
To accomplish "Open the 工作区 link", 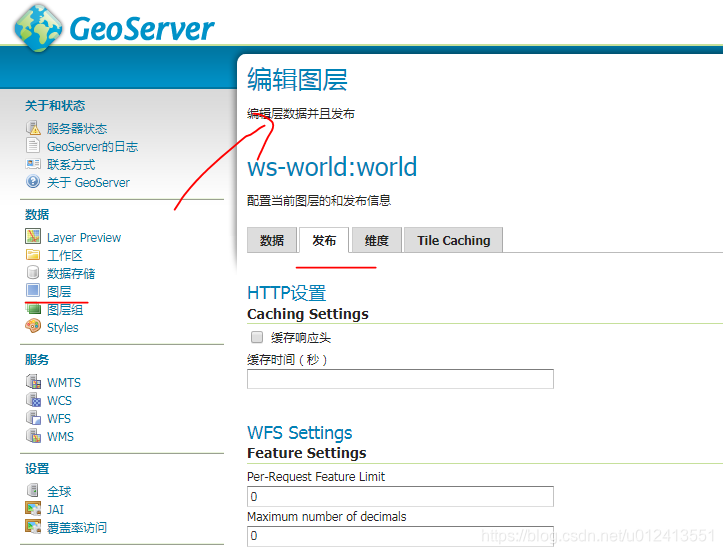I will 65,256.
